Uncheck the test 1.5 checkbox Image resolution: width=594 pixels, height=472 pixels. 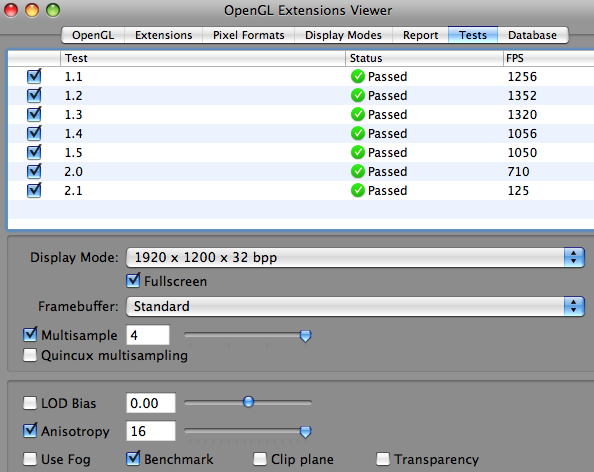click(34, 152)
